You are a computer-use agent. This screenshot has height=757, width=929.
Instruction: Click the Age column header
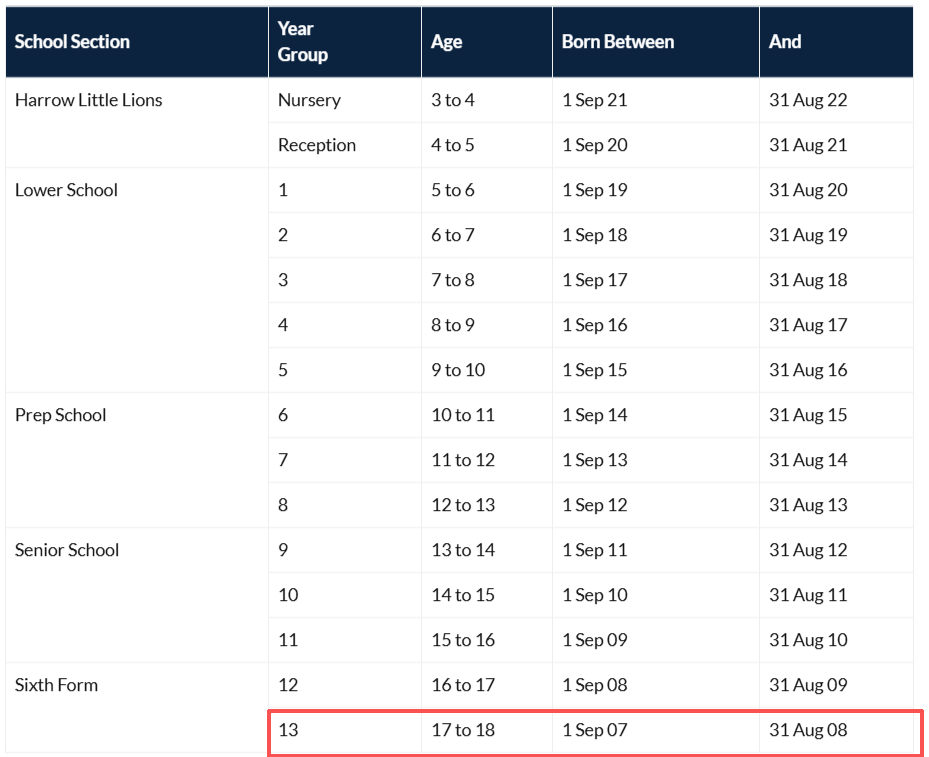[447, 42]
